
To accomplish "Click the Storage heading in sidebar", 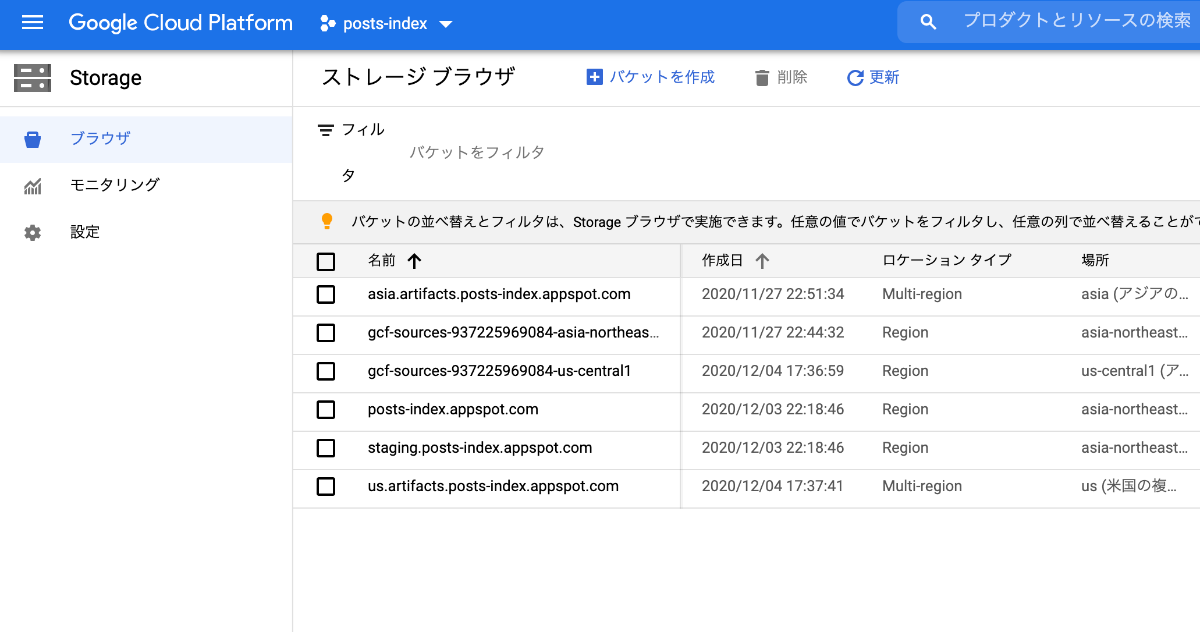I will (x=106, y=78).
